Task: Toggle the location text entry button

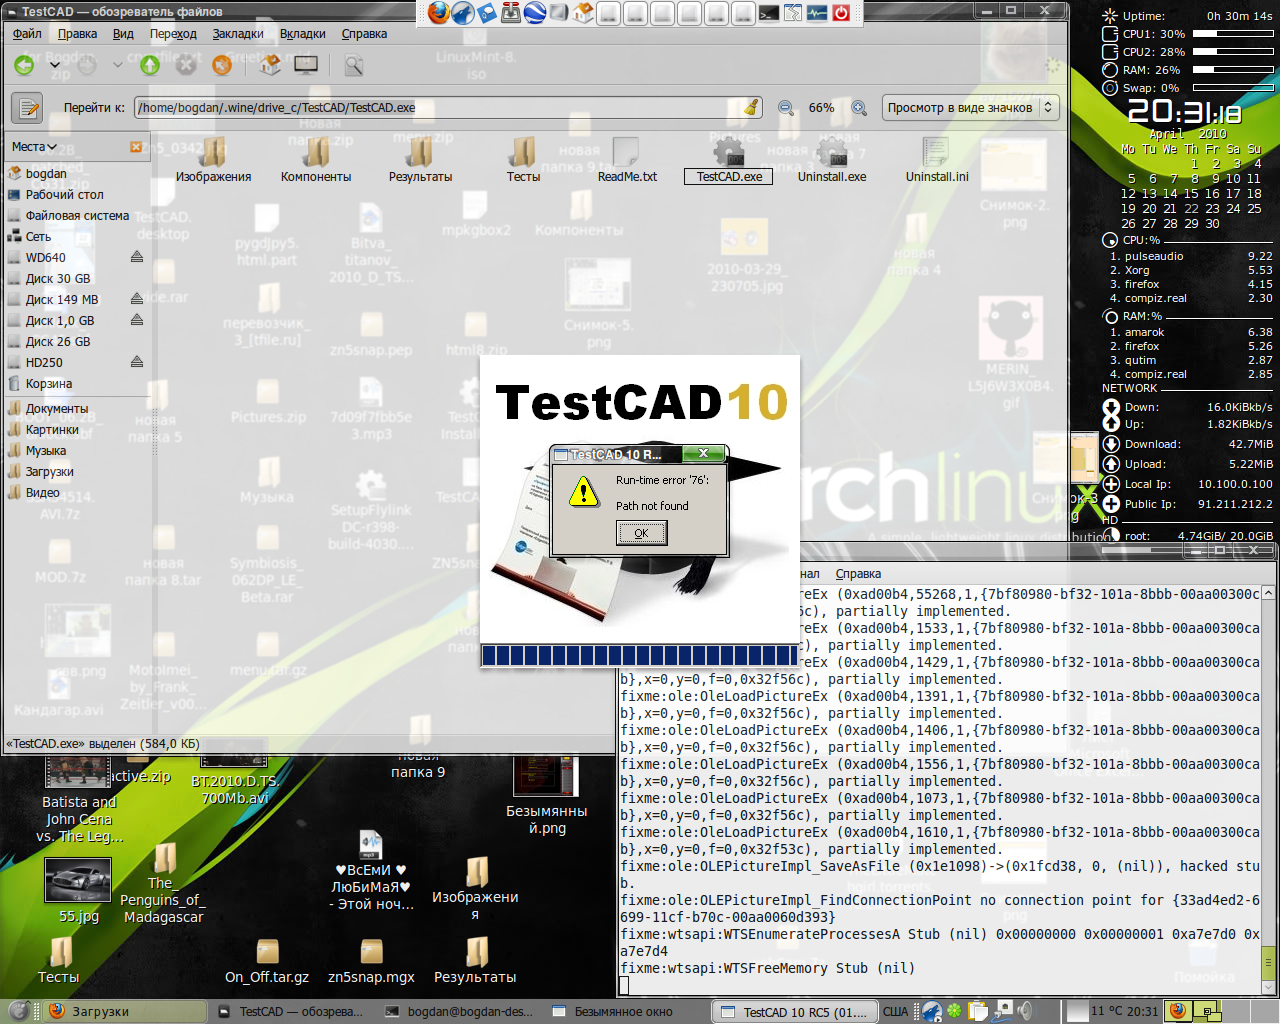Action: (27, 107)
